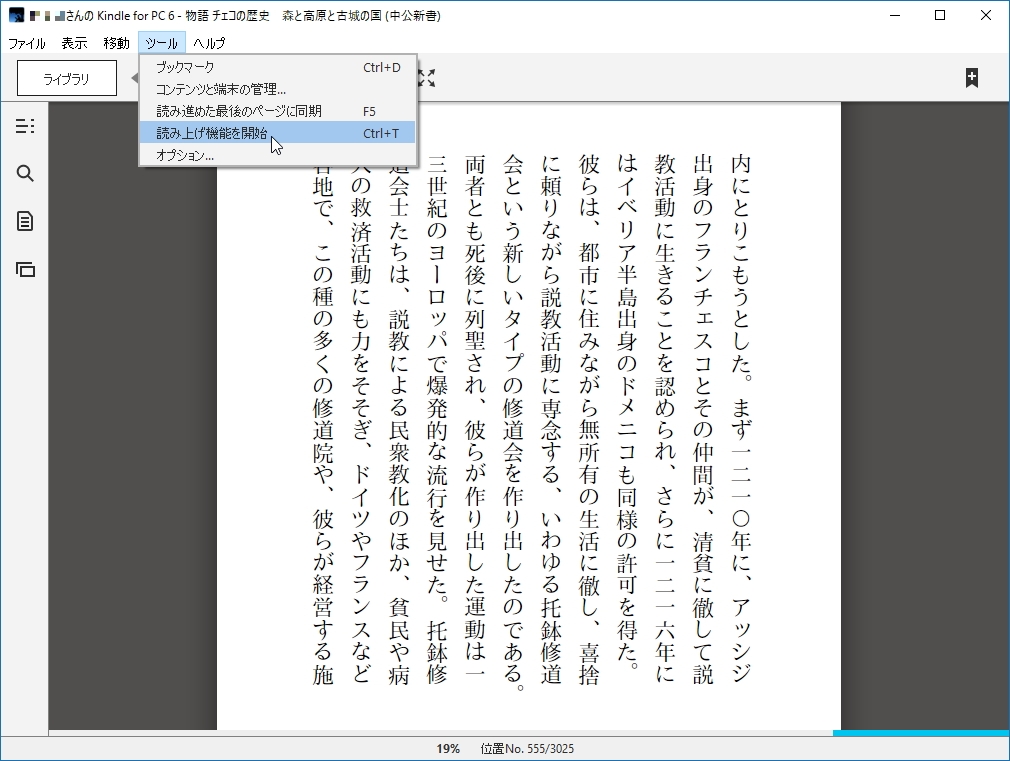
Task: Open the ヘルプ menu
Action: pos(210,43)
